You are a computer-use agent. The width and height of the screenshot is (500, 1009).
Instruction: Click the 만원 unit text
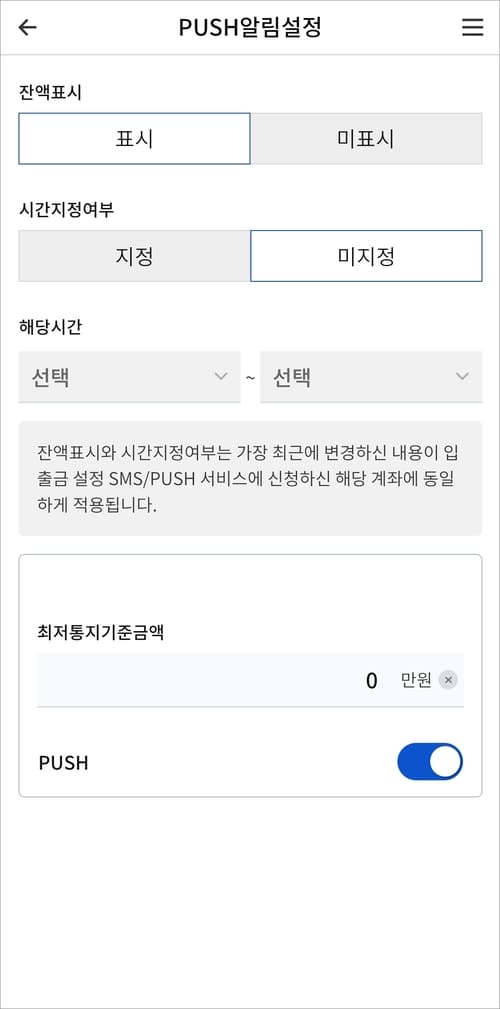point(416,680)
